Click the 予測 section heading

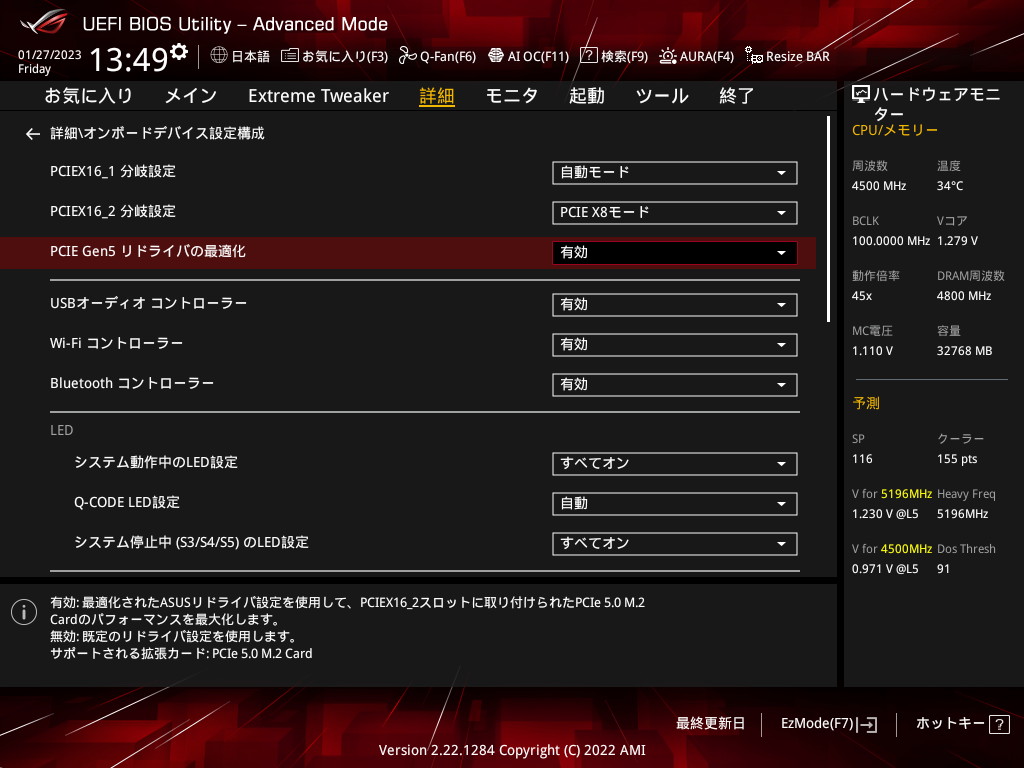[866, 403]
